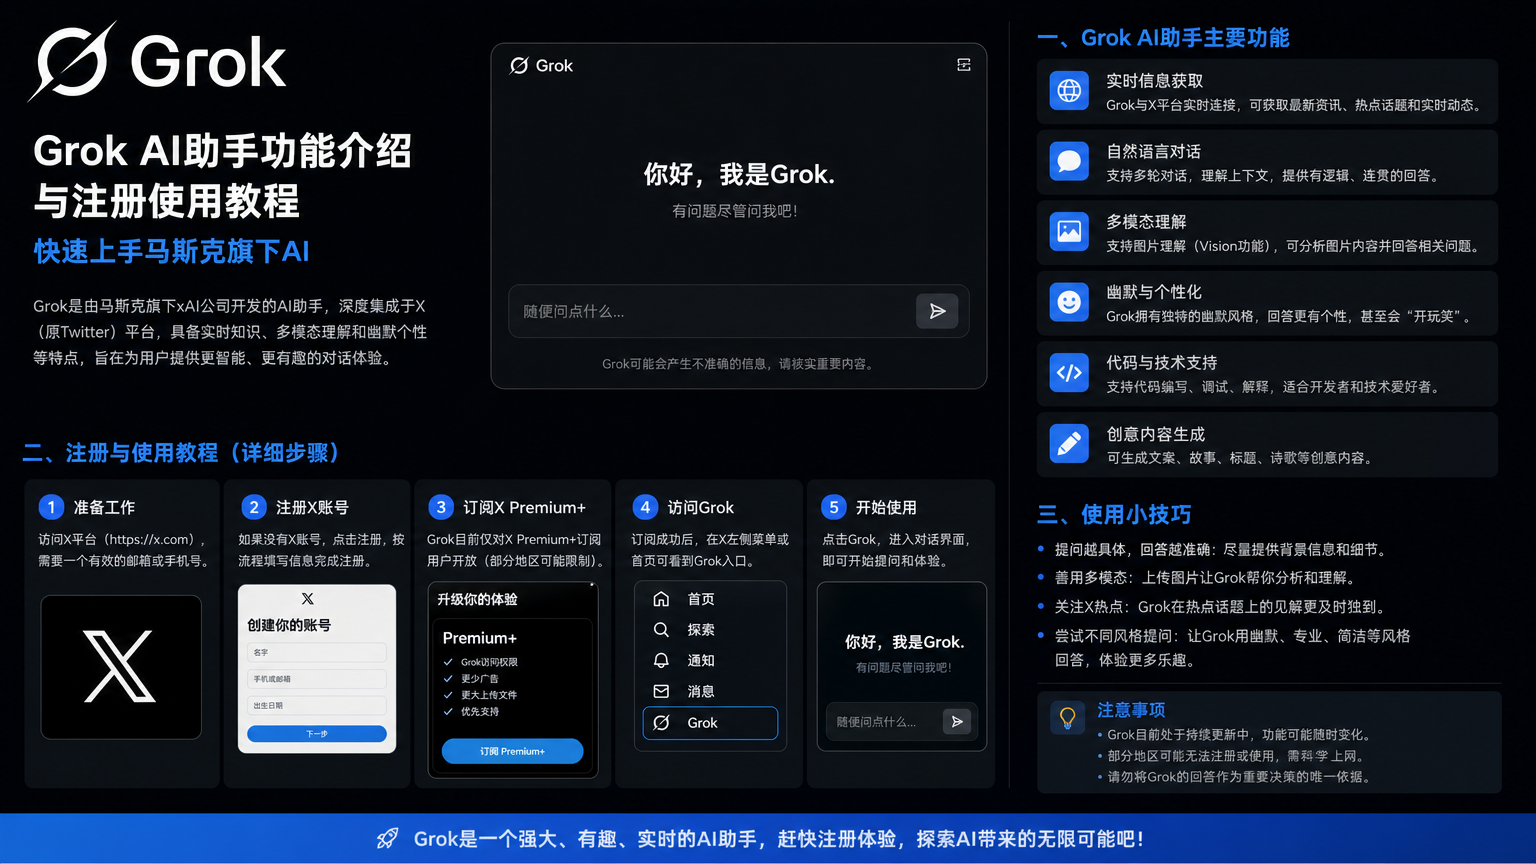
Task: Click the step 4 number badge for 访问Grok
Action: pos(645,507)
